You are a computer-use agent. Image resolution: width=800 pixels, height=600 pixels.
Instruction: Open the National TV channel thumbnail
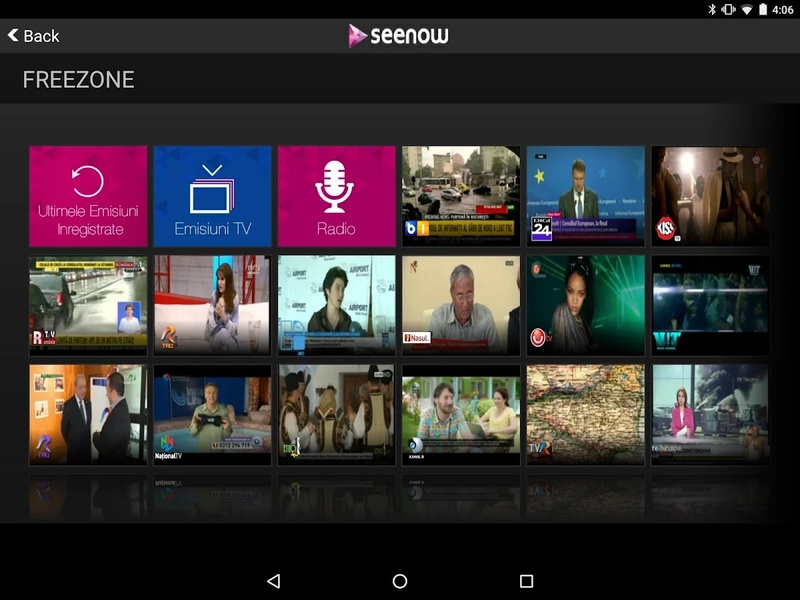[213, 415]
